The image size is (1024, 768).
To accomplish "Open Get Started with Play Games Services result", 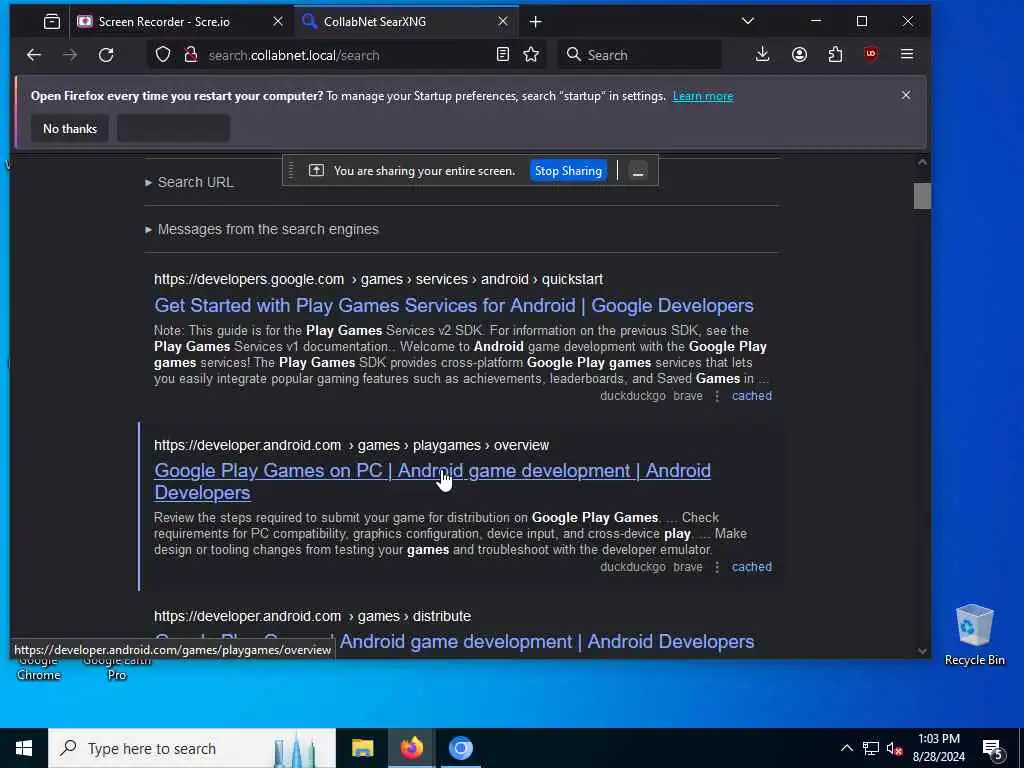I will point(454,306).
